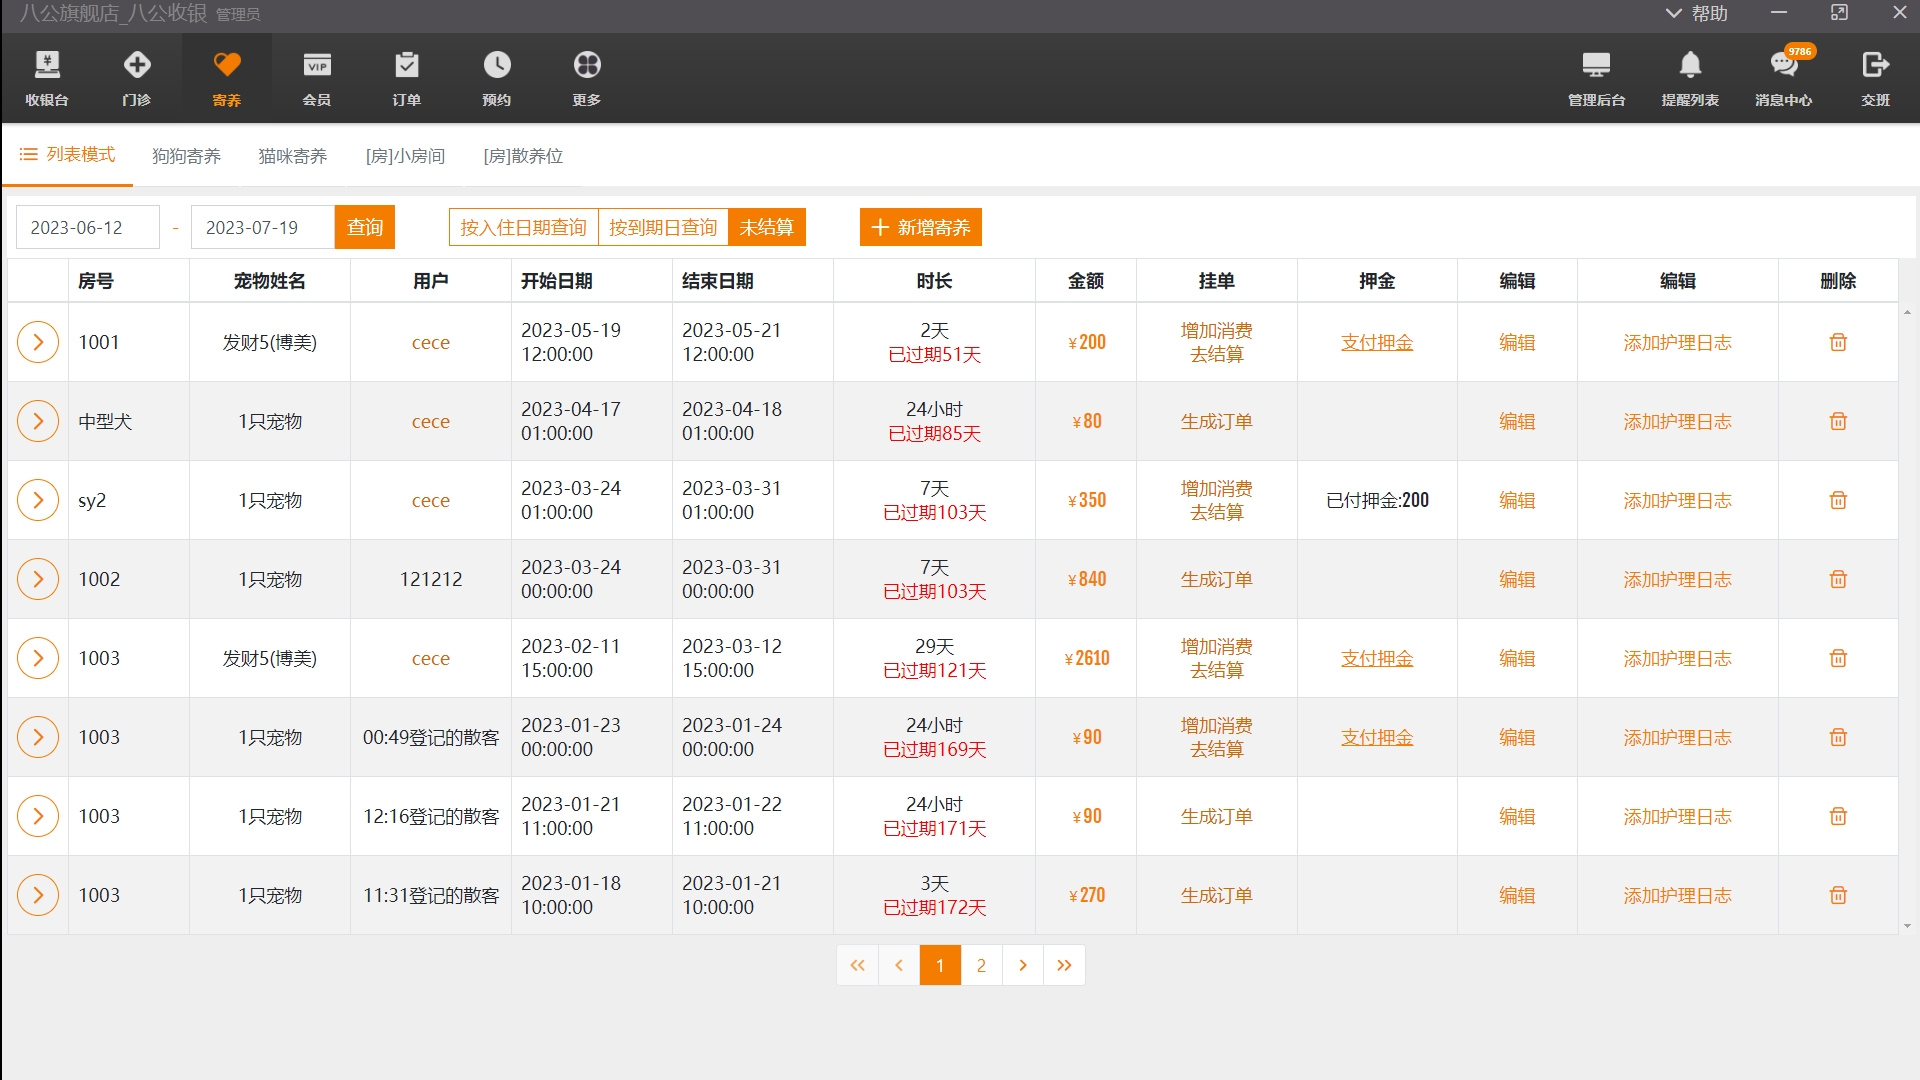Go to the previous results page
1920x1080 pixels.
[899, 965]
